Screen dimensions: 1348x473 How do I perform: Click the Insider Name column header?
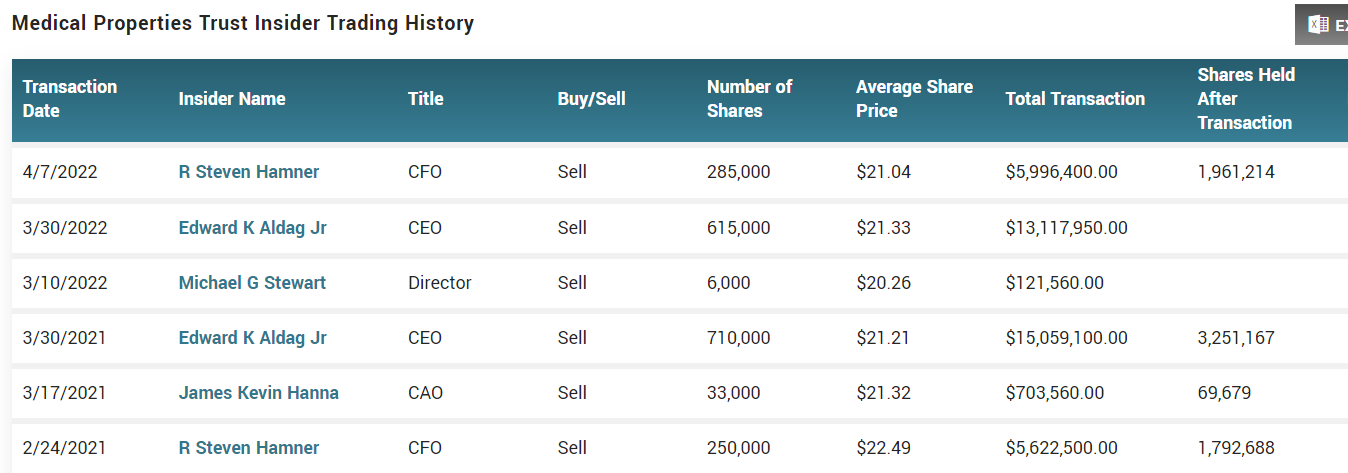[x=232, y=99]
